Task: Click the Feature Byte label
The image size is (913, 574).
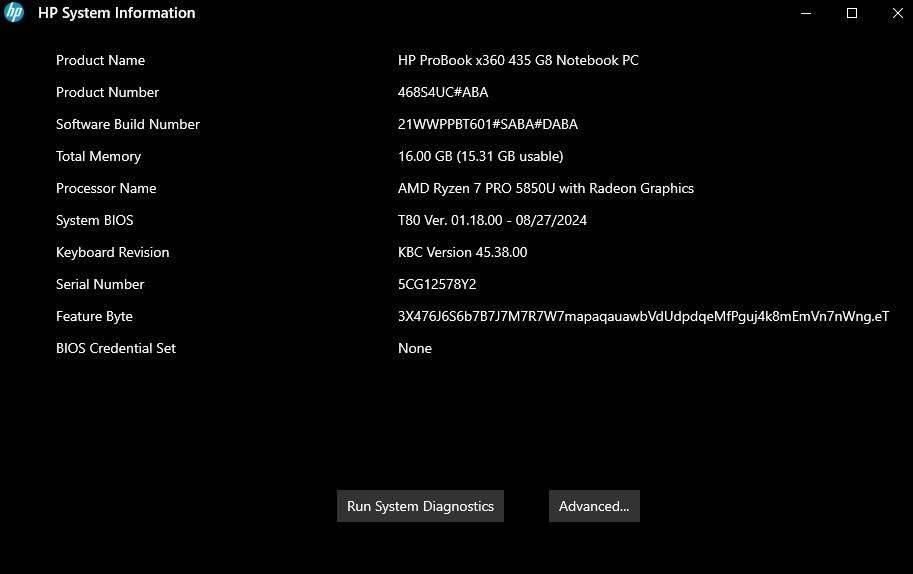Action: click(94, 316)
